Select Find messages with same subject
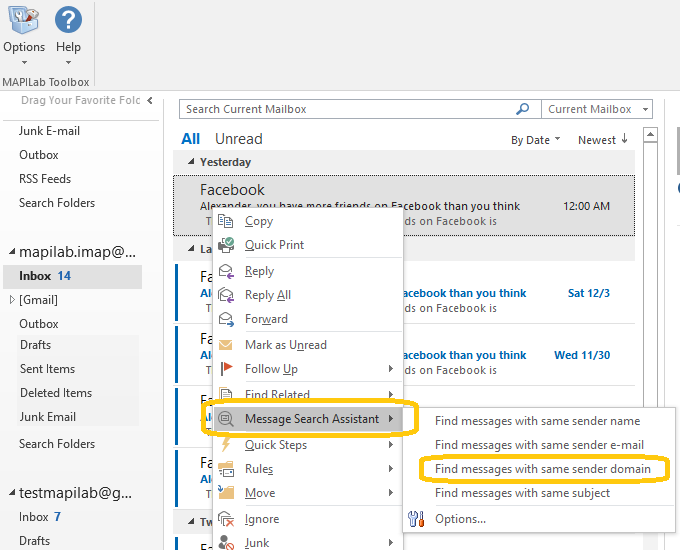This screenshot has width=680, height=550. point(522,493)
